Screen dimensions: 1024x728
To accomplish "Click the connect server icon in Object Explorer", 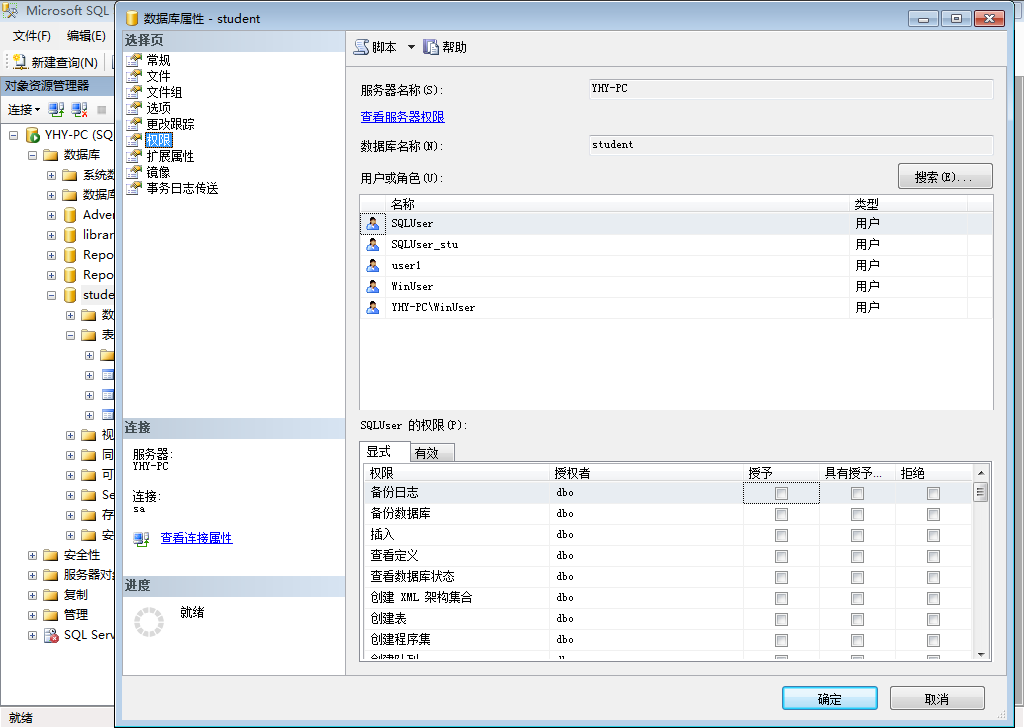I will click(x=56, y=110).
